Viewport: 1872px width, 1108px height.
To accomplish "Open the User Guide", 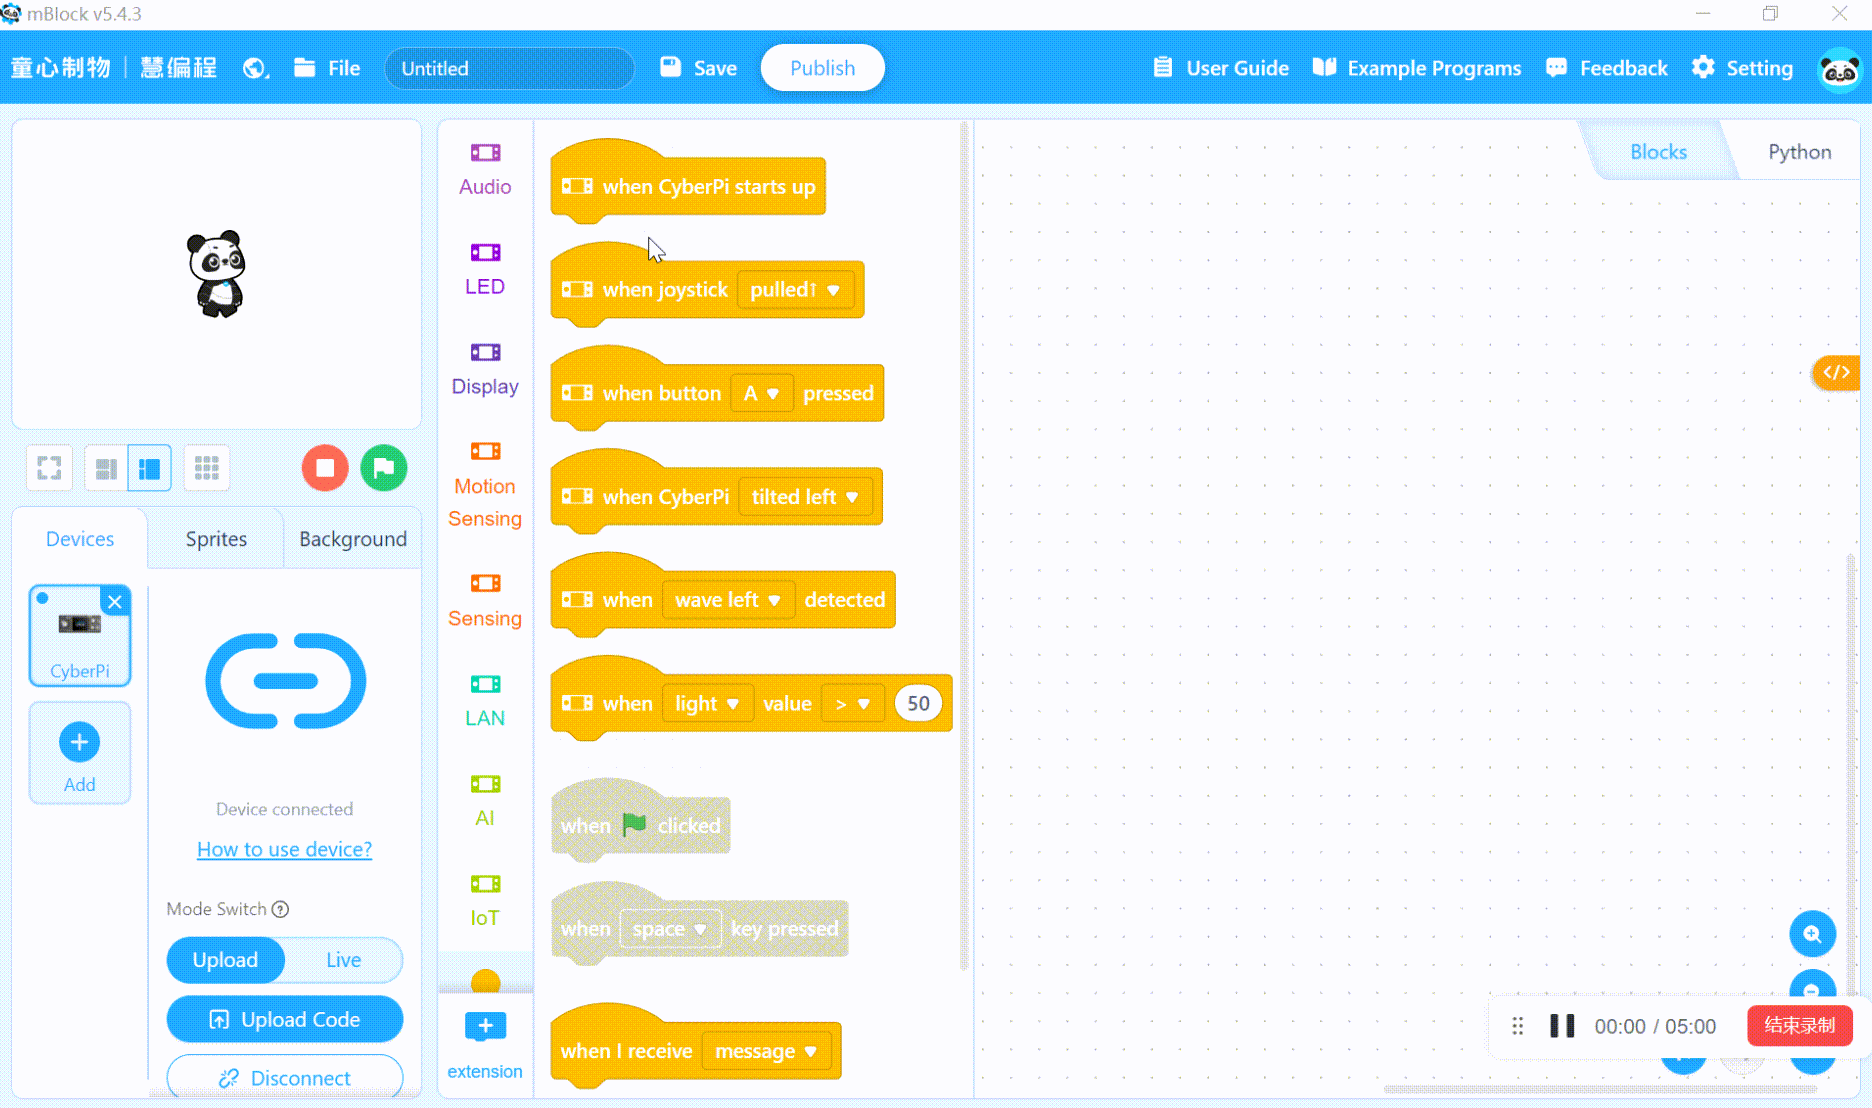I will [x=1220, y=68].
